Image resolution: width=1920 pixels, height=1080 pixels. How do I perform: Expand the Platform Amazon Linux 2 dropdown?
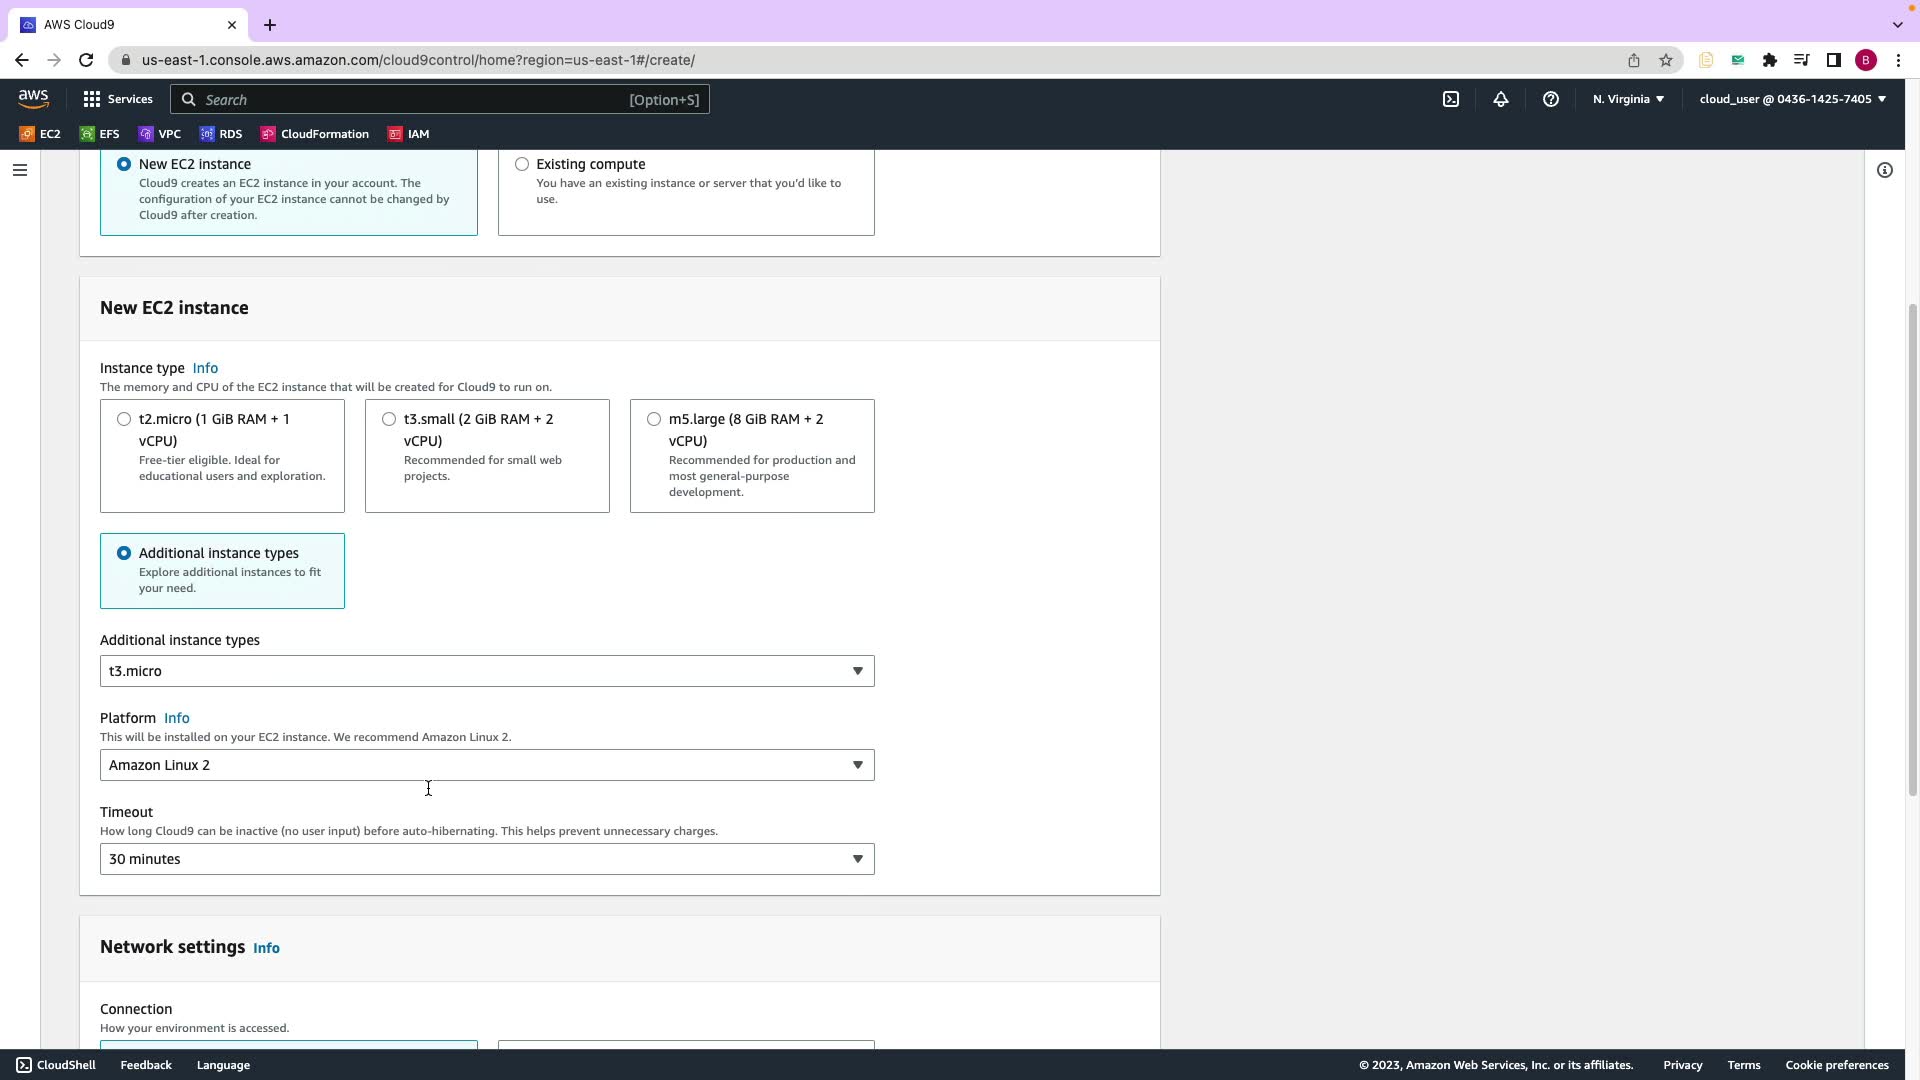(486, 765)
